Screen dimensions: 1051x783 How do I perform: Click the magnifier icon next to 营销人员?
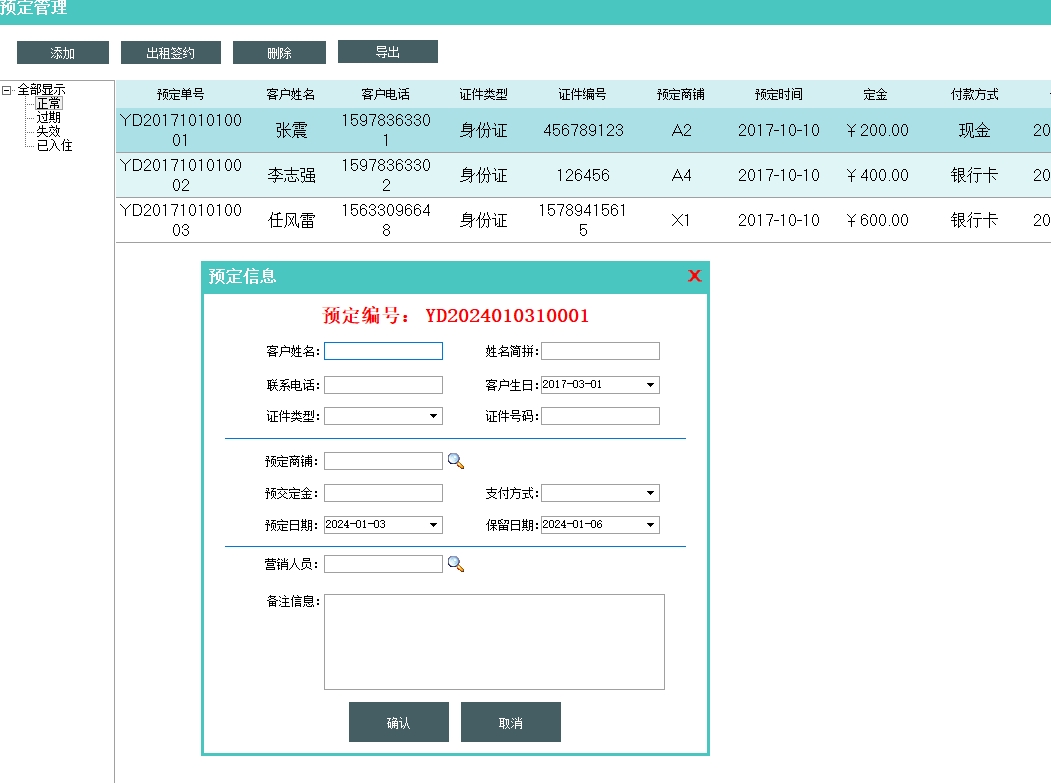pos(456,564)
